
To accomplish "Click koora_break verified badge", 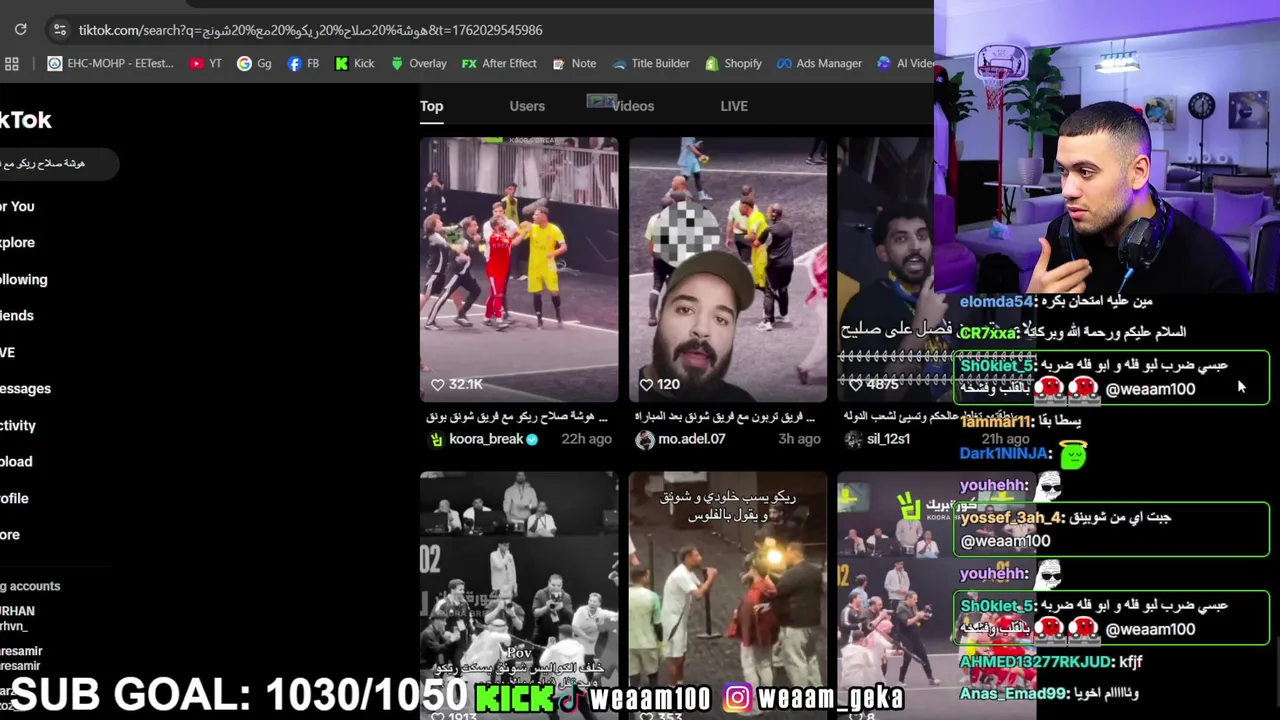I will (532, 440).
